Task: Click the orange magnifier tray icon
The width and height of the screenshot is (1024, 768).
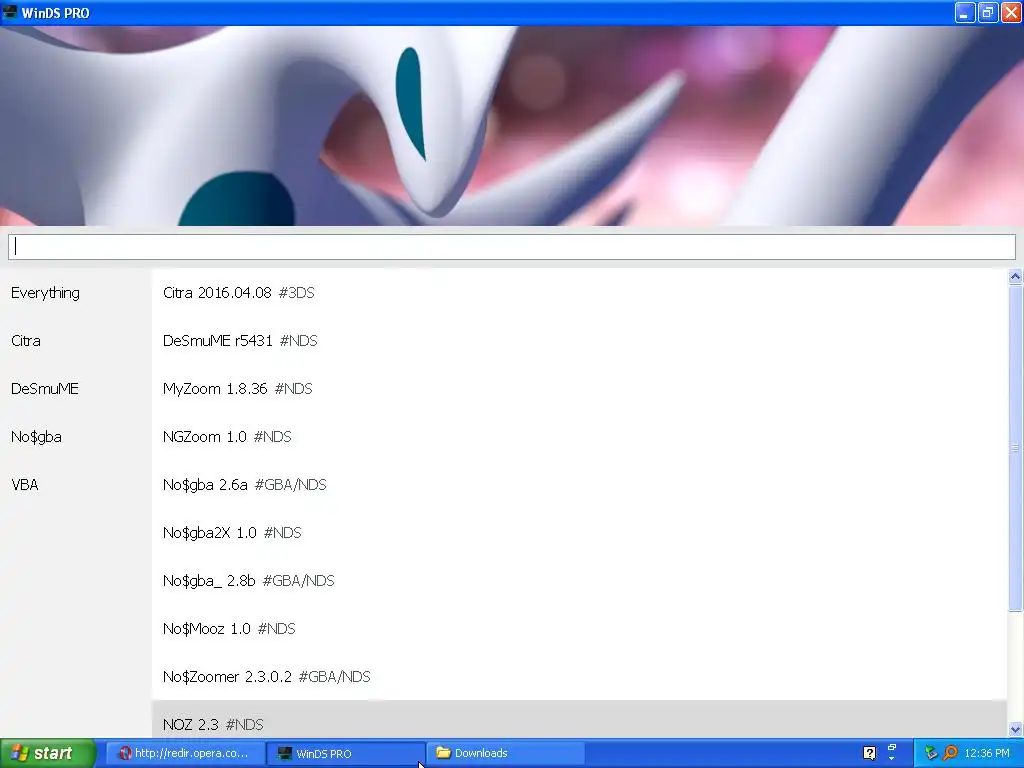Action: pos(950,753)
